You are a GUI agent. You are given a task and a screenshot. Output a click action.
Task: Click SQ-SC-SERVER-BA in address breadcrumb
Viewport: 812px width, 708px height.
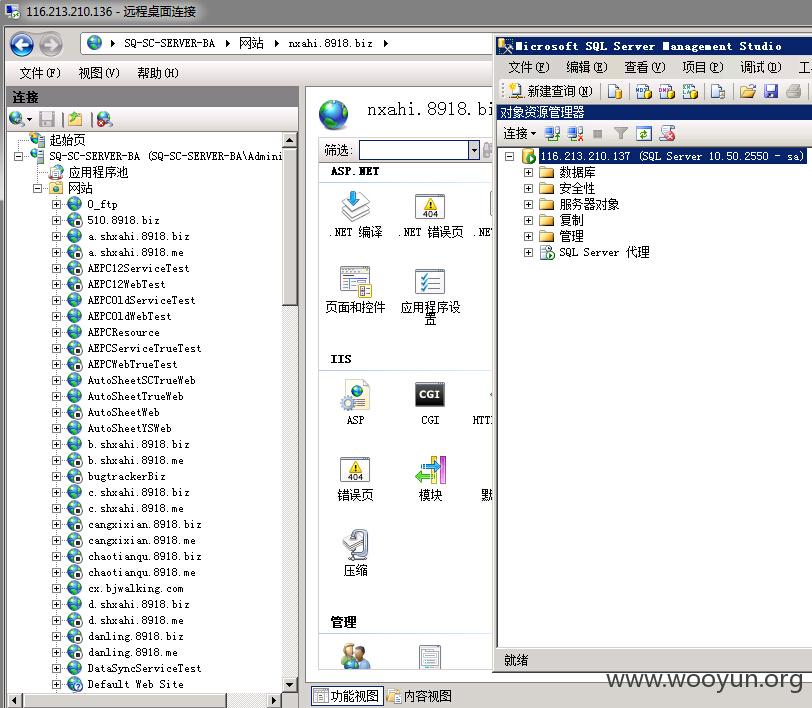[x=169, y=44]
